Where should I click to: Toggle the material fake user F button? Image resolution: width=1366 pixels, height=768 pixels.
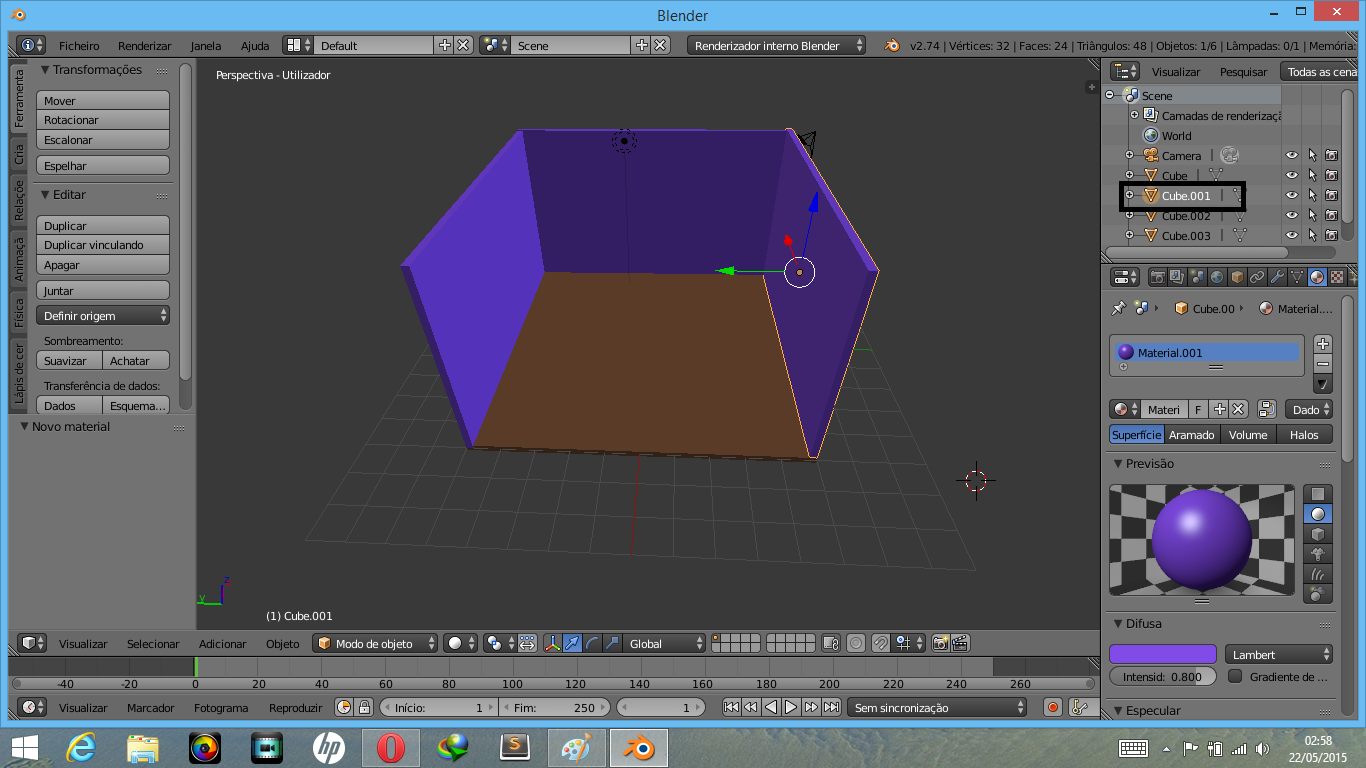pyautogui.click(x=1198, y=409)
